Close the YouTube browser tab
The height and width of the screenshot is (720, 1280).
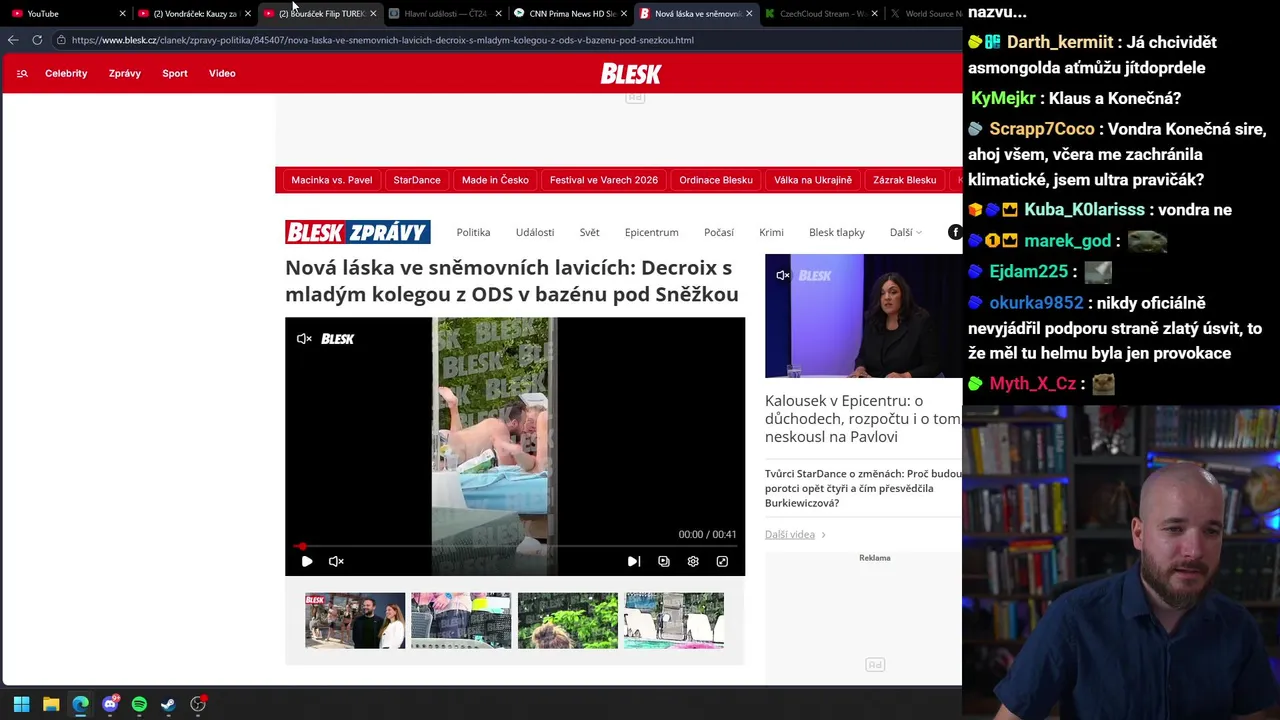122,14
